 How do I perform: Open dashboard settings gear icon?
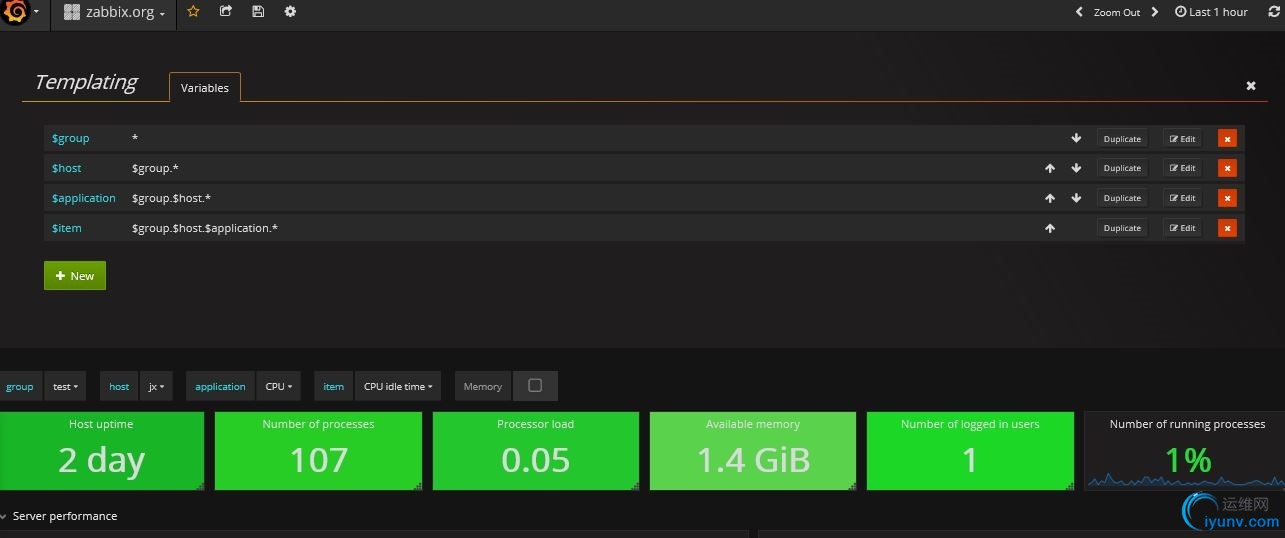(x=290, y=12)
